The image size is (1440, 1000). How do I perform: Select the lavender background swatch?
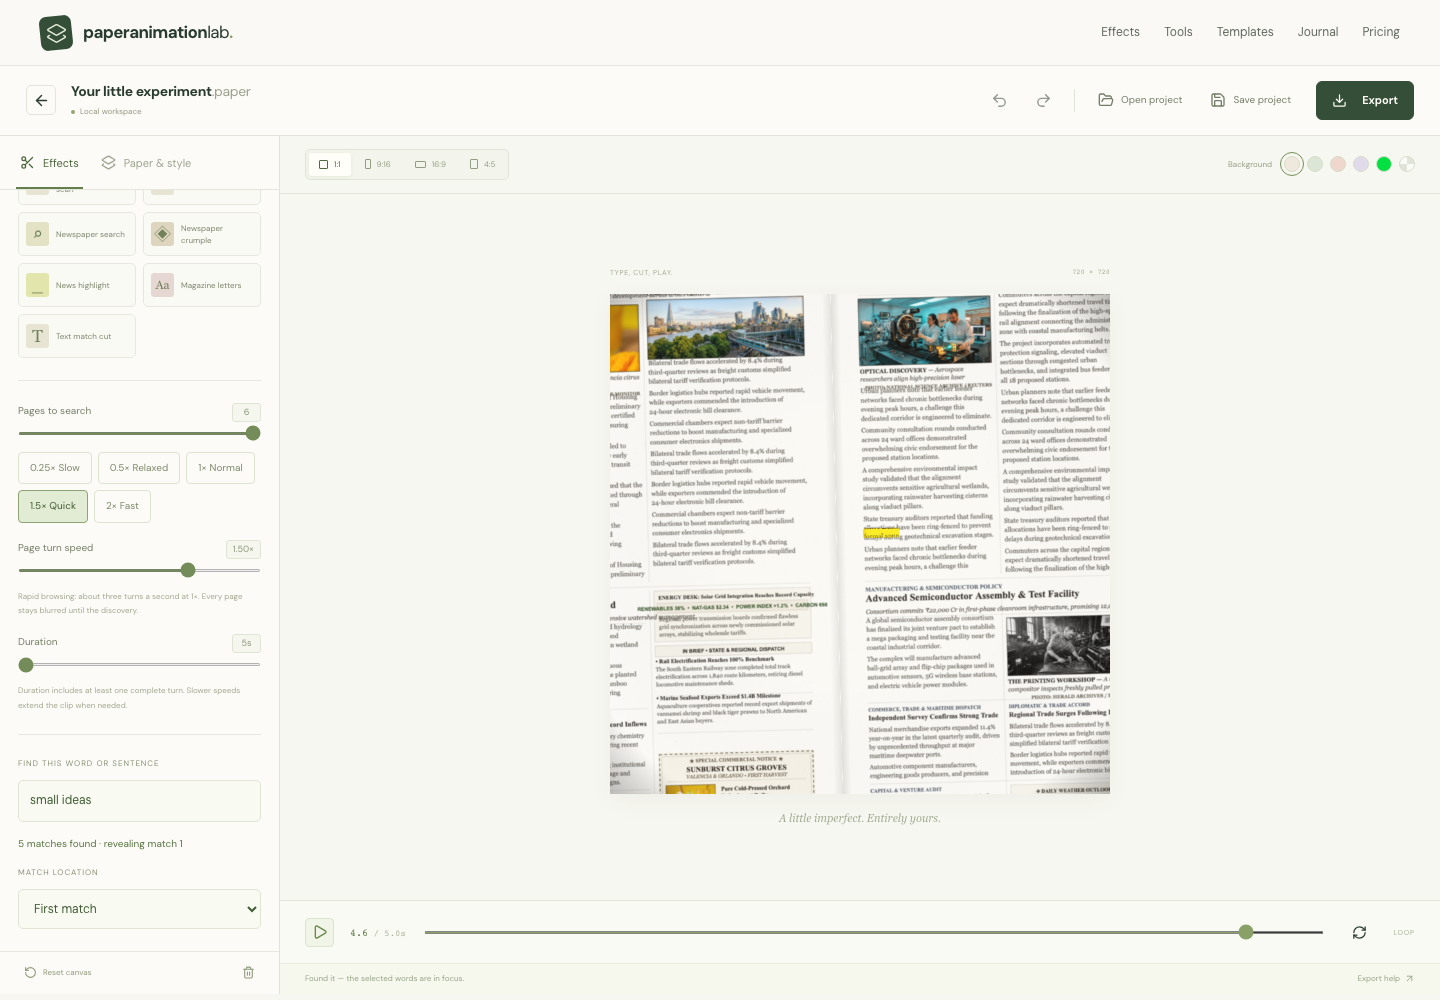[x=1361, y=164]
